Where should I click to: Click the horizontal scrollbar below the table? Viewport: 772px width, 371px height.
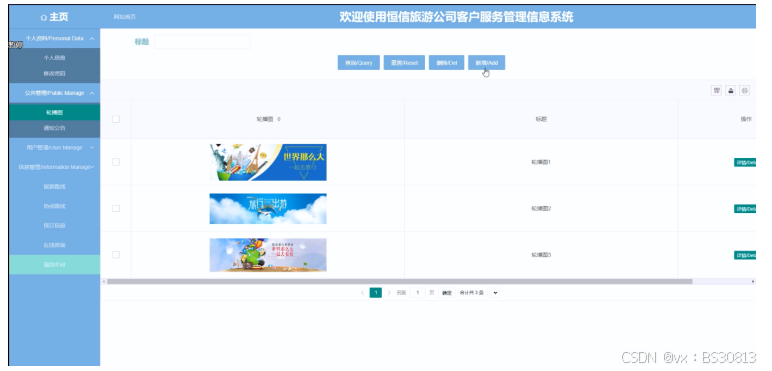pyautogui.click(x=399, y=281)
